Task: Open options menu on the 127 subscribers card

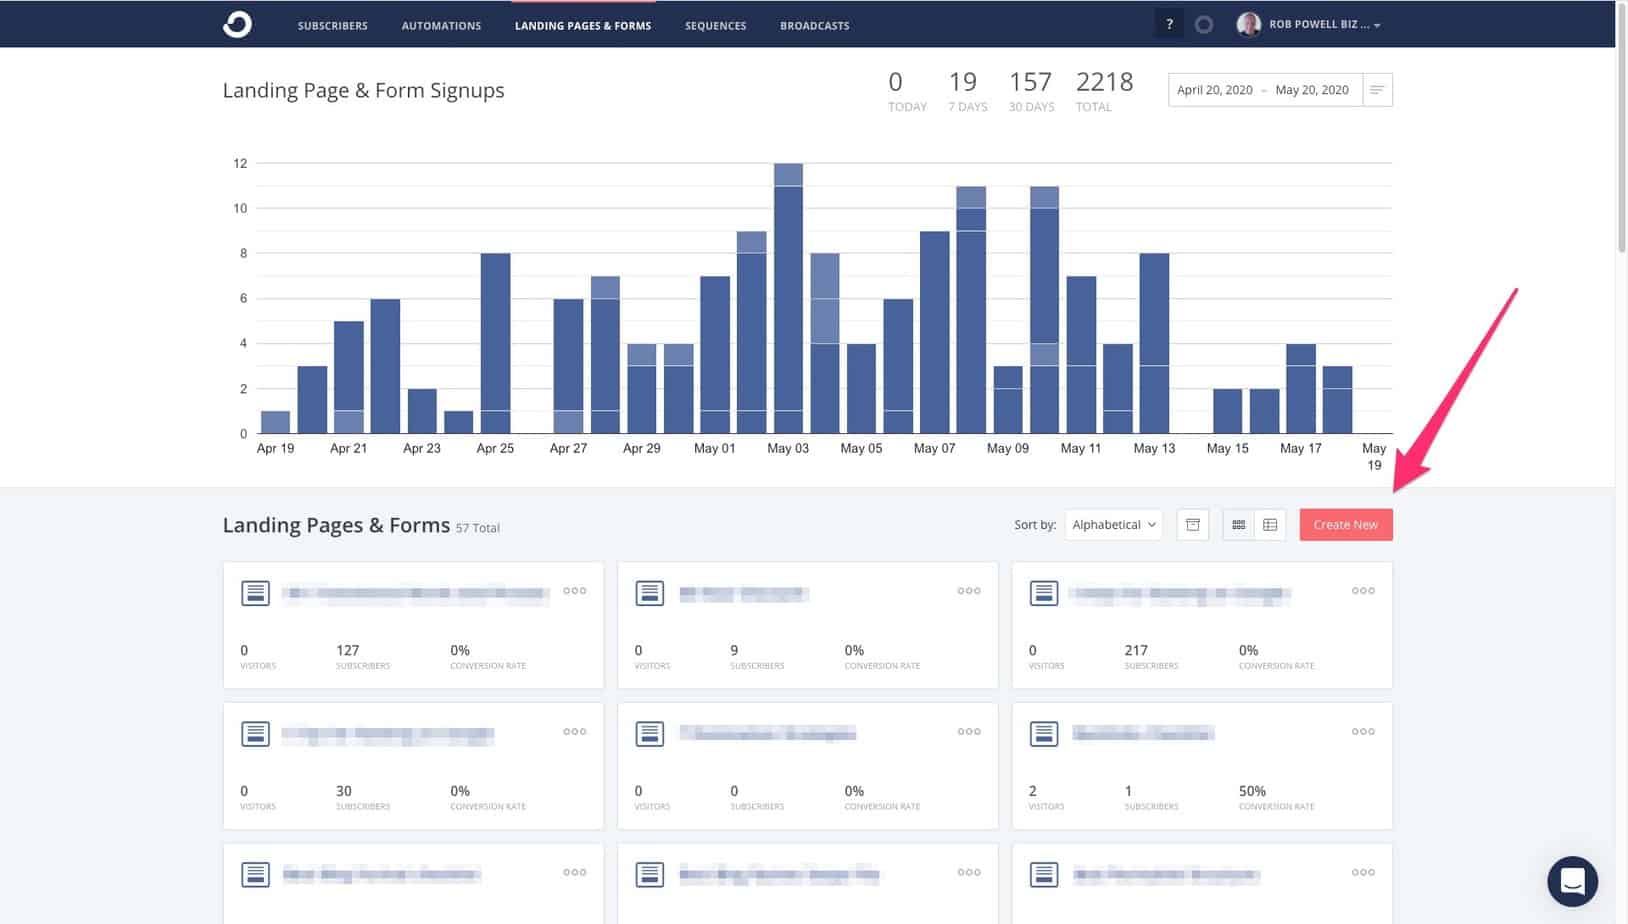Action: point(575,591)
